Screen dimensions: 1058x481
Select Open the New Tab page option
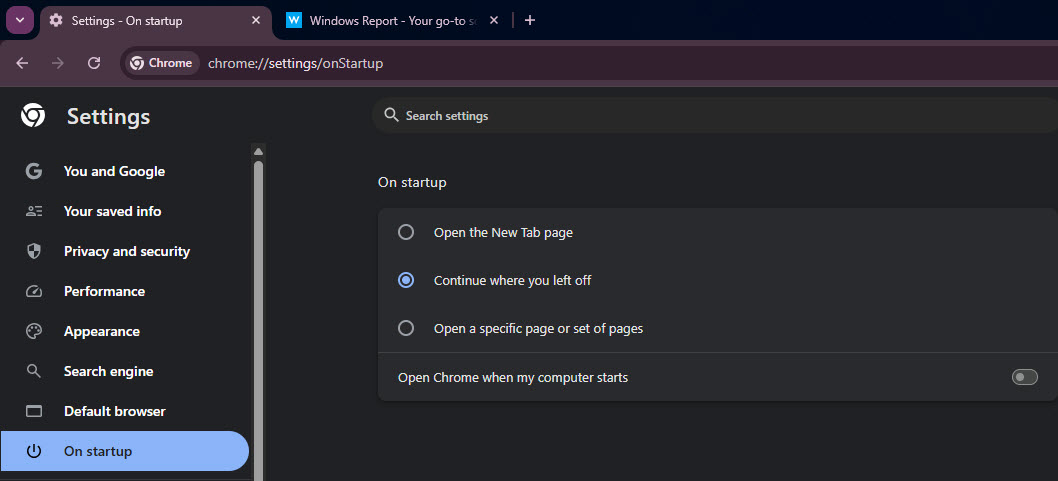click(x=406, y=232)
